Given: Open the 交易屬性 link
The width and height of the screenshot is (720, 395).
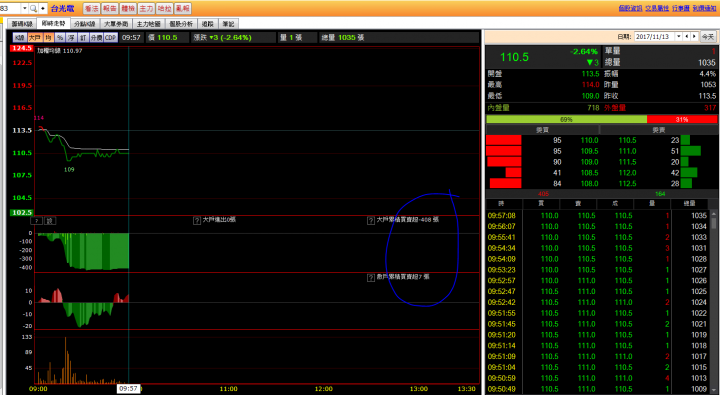Looking at the screenshot, I should [657, 8].
